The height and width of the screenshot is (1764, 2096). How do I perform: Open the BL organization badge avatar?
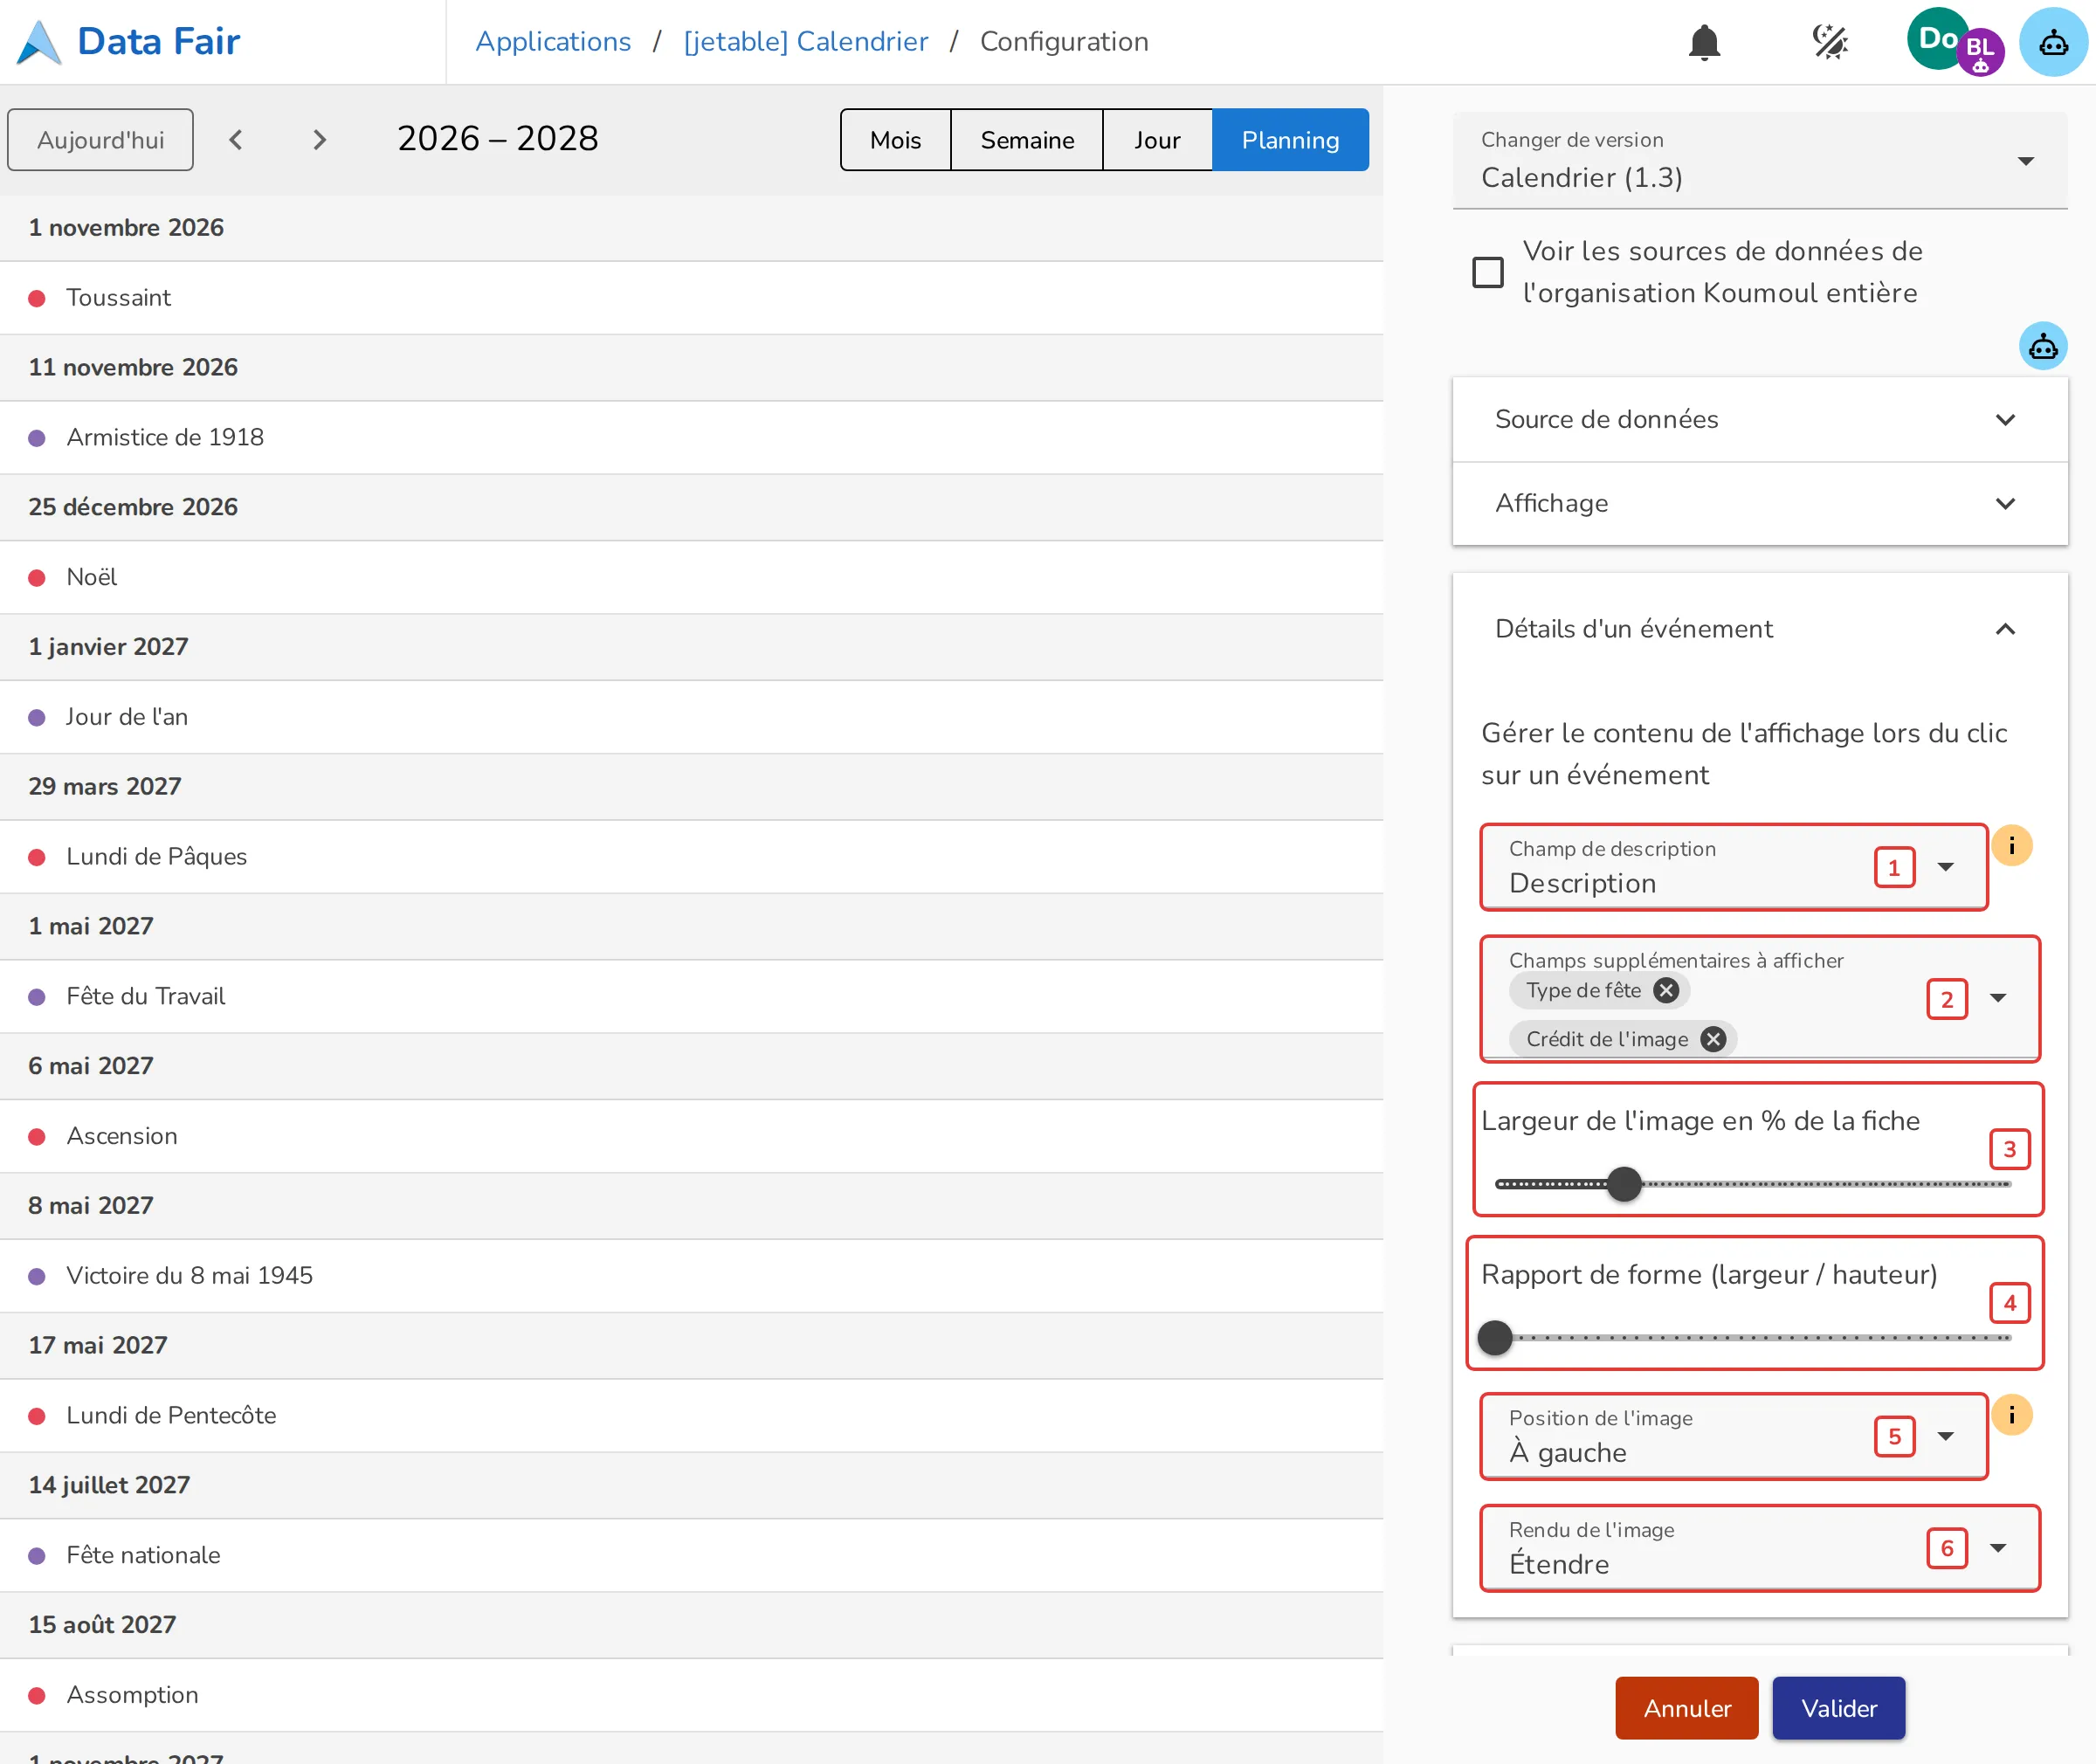pyautogui.click(x=1980, y=52)
